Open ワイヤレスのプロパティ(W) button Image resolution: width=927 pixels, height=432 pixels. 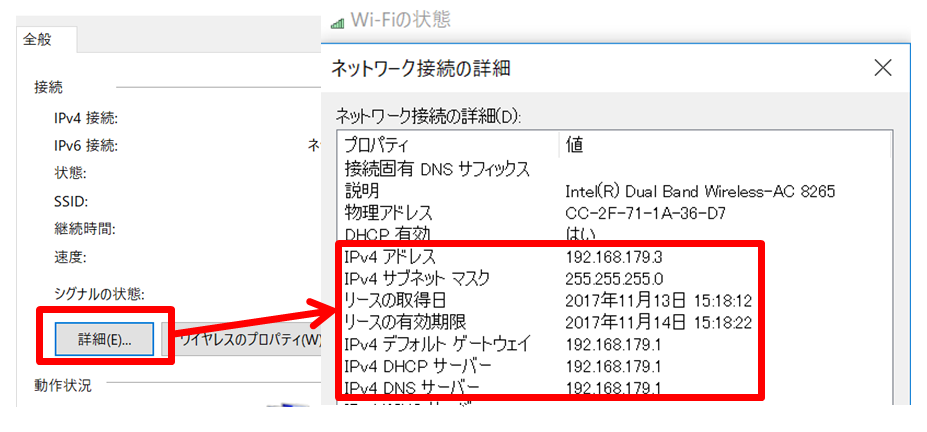pos(249,338)
